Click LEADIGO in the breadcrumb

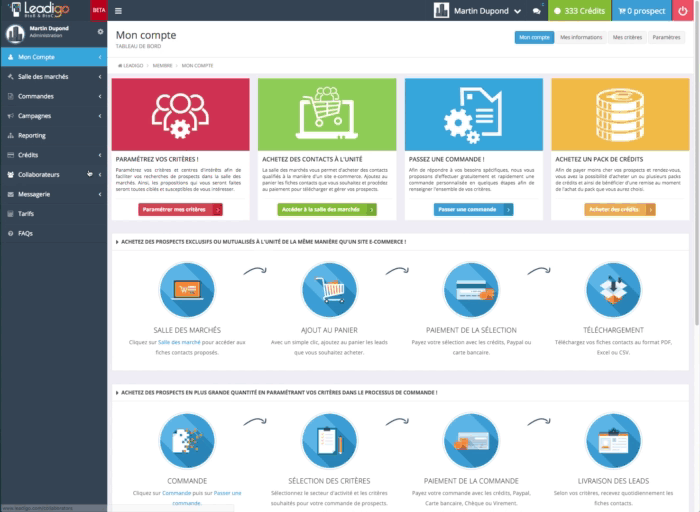tap(131, 66)
